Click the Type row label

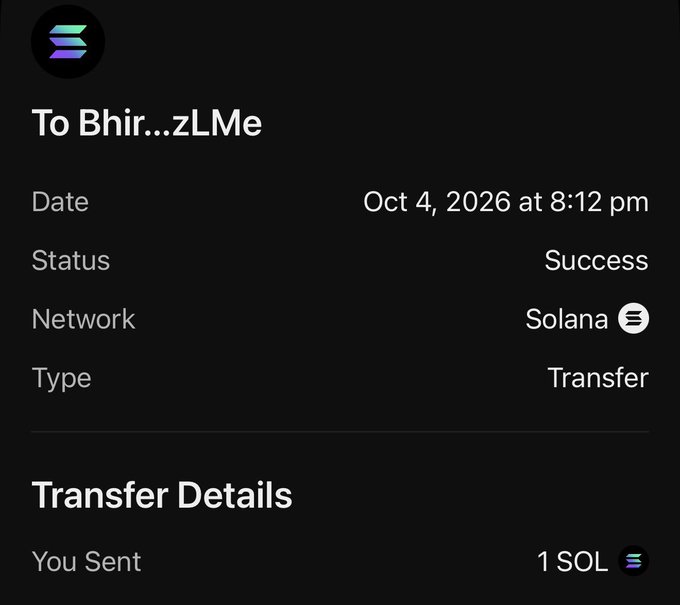pos(62,379)
